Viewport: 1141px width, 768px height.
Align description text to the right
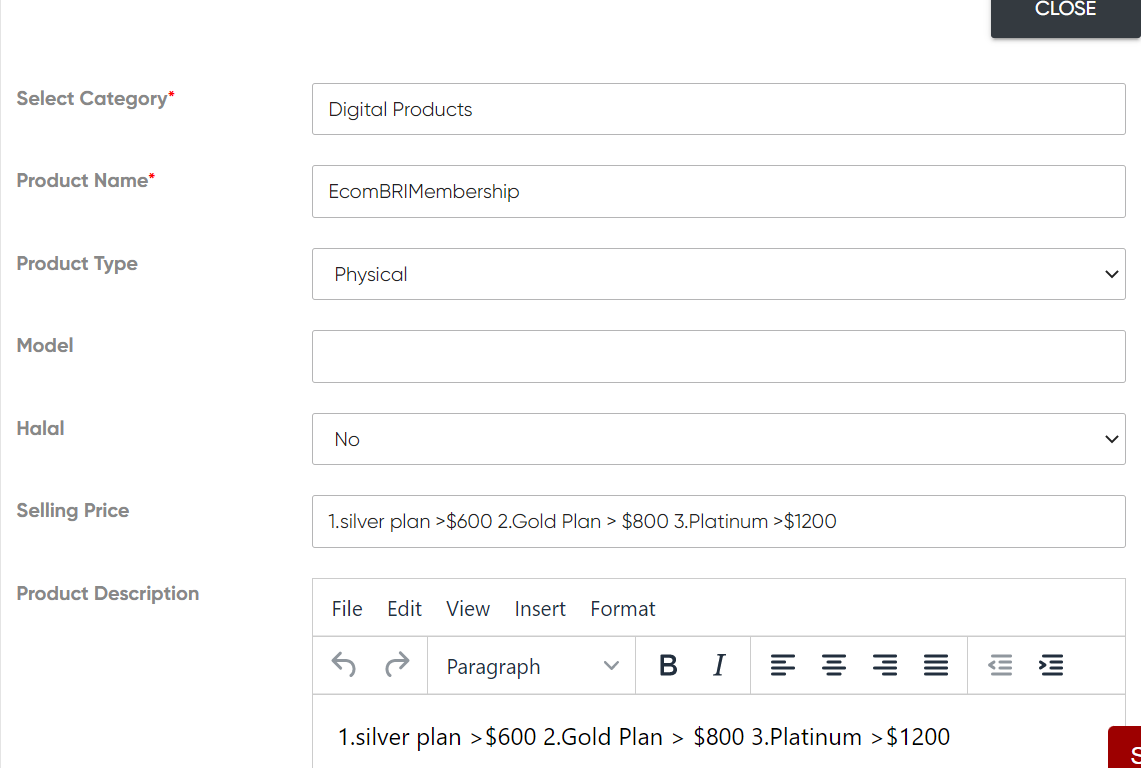coord(885,666)
